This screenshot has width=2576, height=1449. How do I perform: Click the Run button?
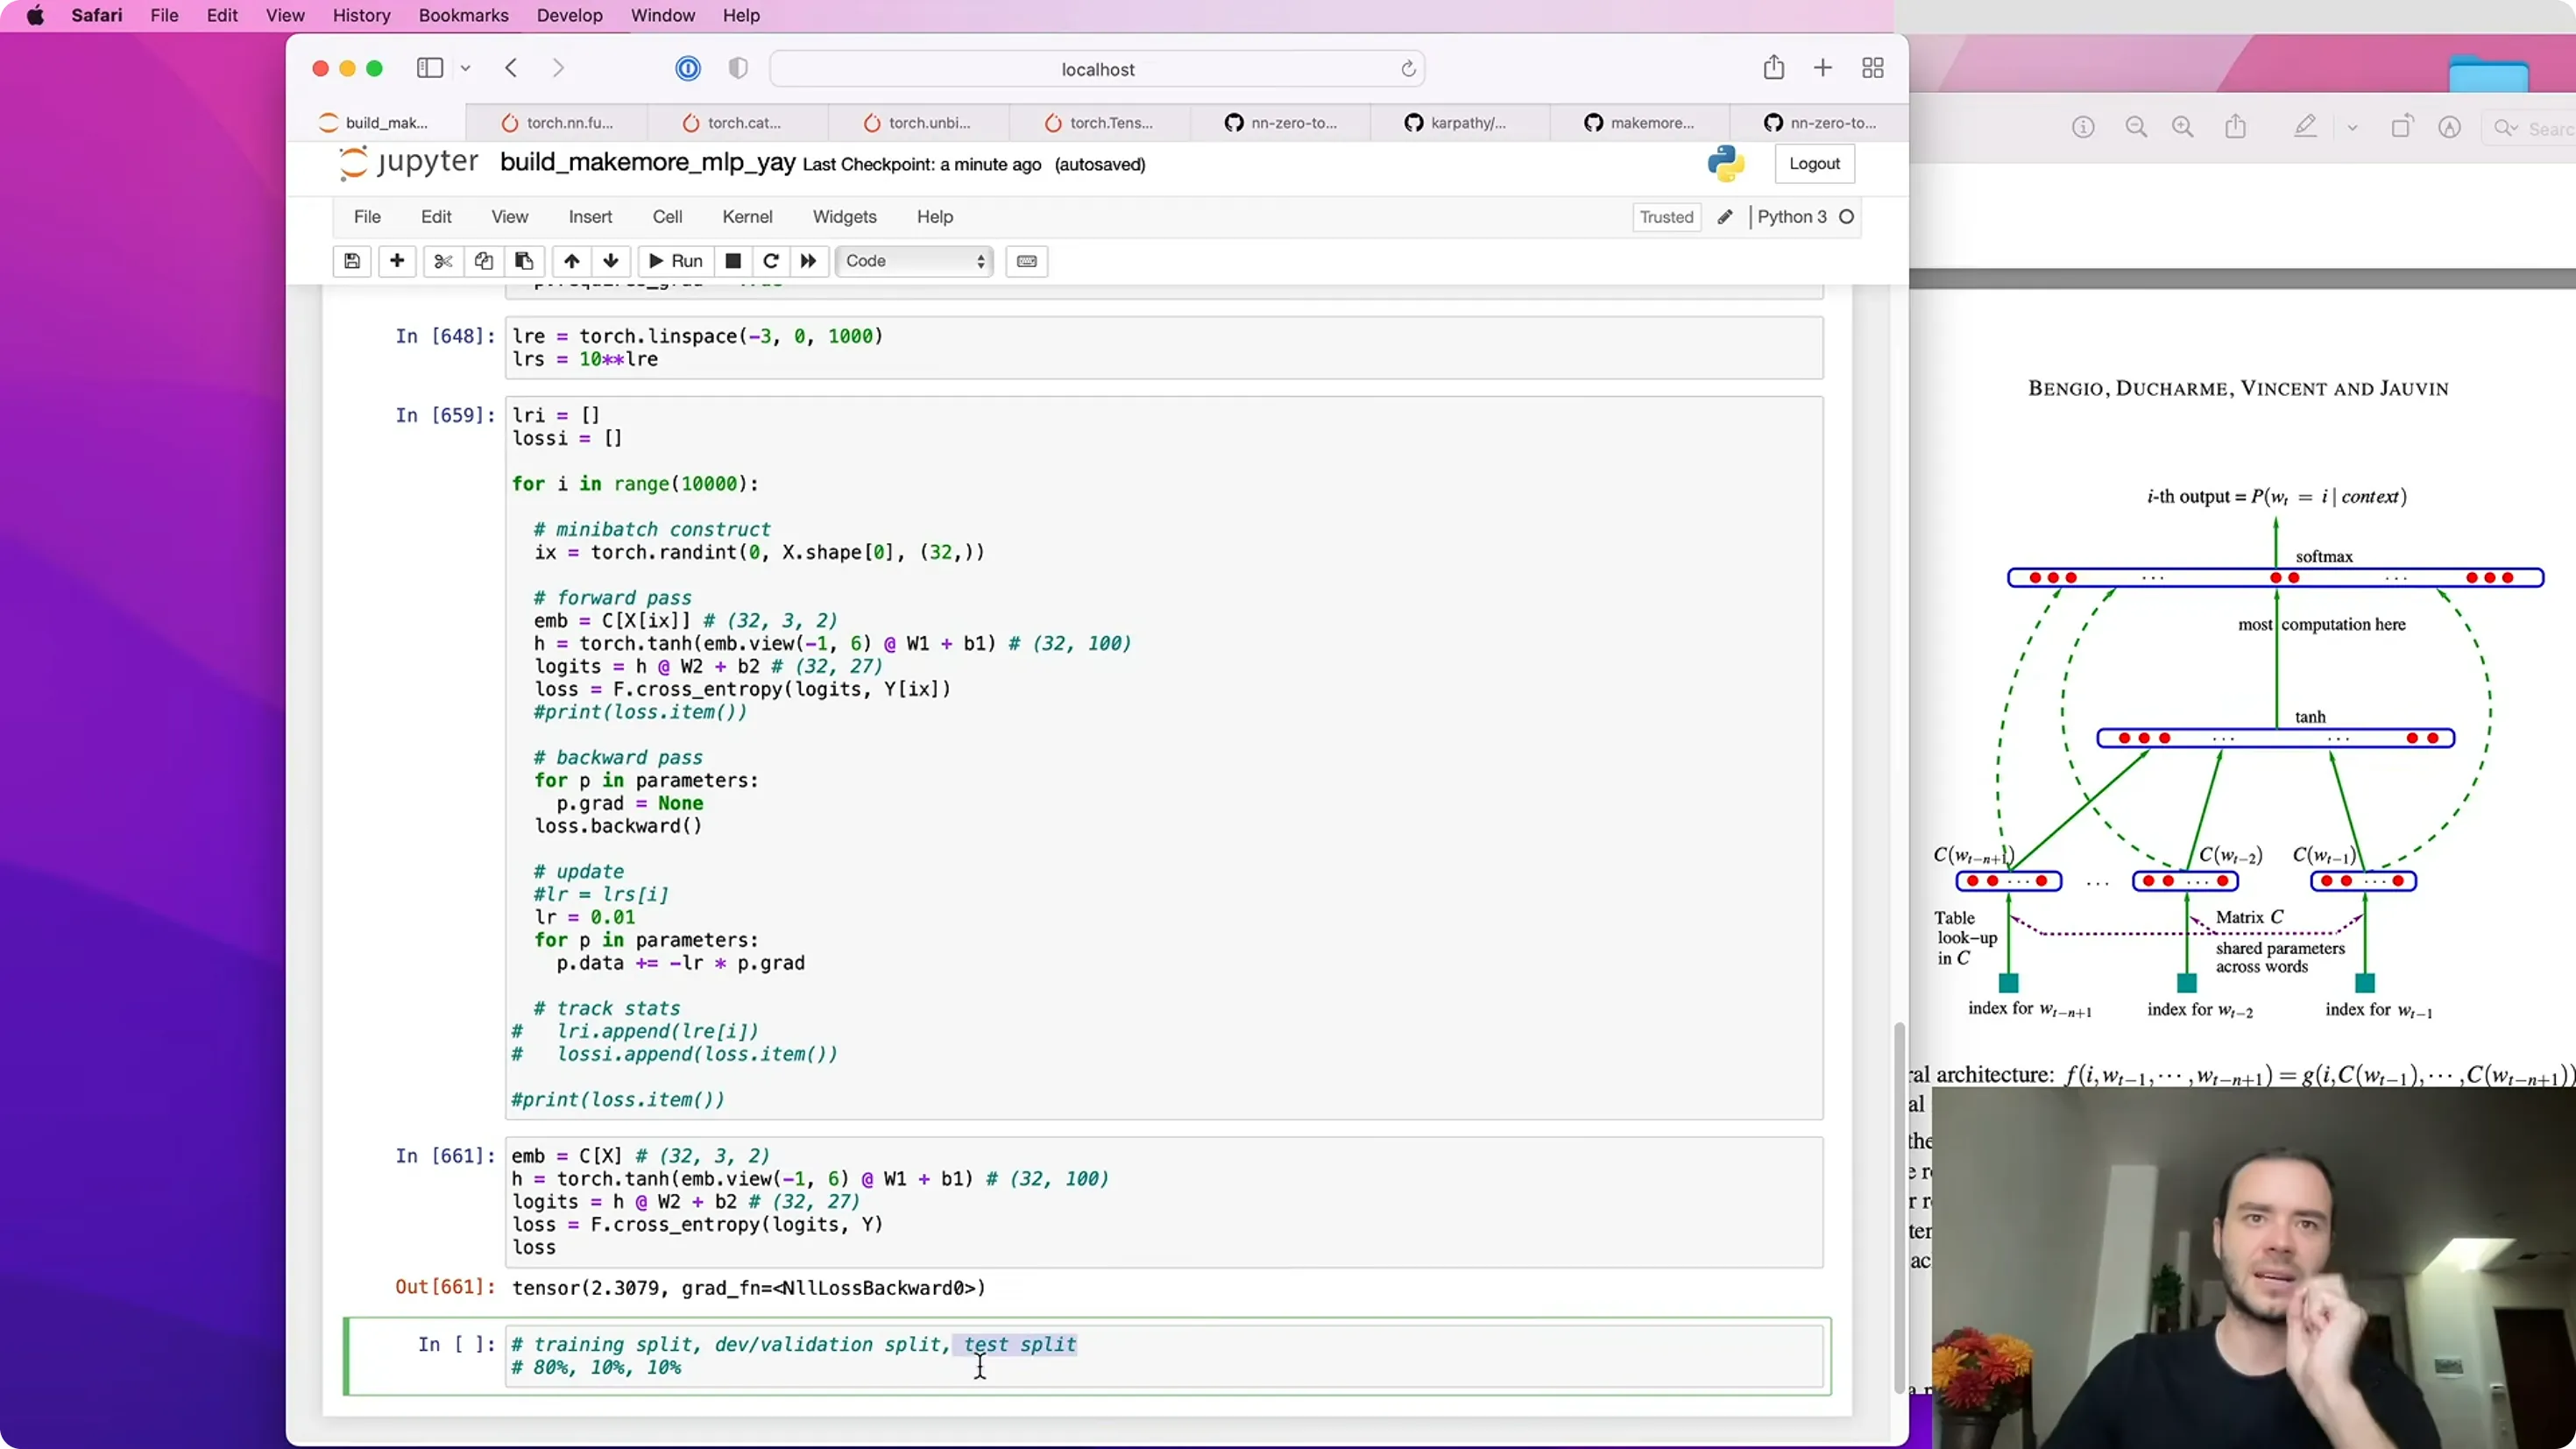(676, 261)
